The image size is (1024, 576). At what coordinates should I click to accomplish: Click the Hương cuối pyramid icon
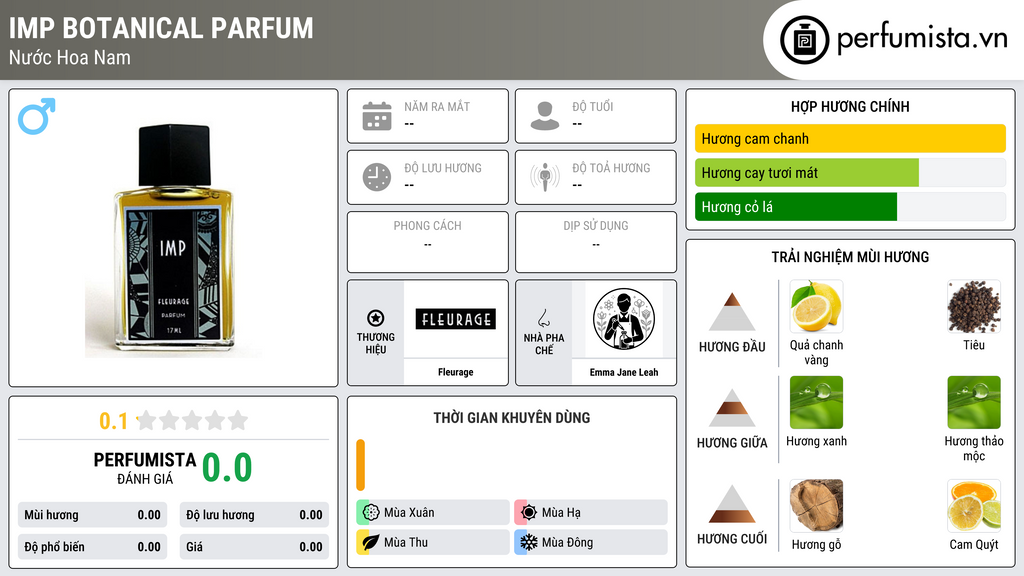[x=732, y=504]
